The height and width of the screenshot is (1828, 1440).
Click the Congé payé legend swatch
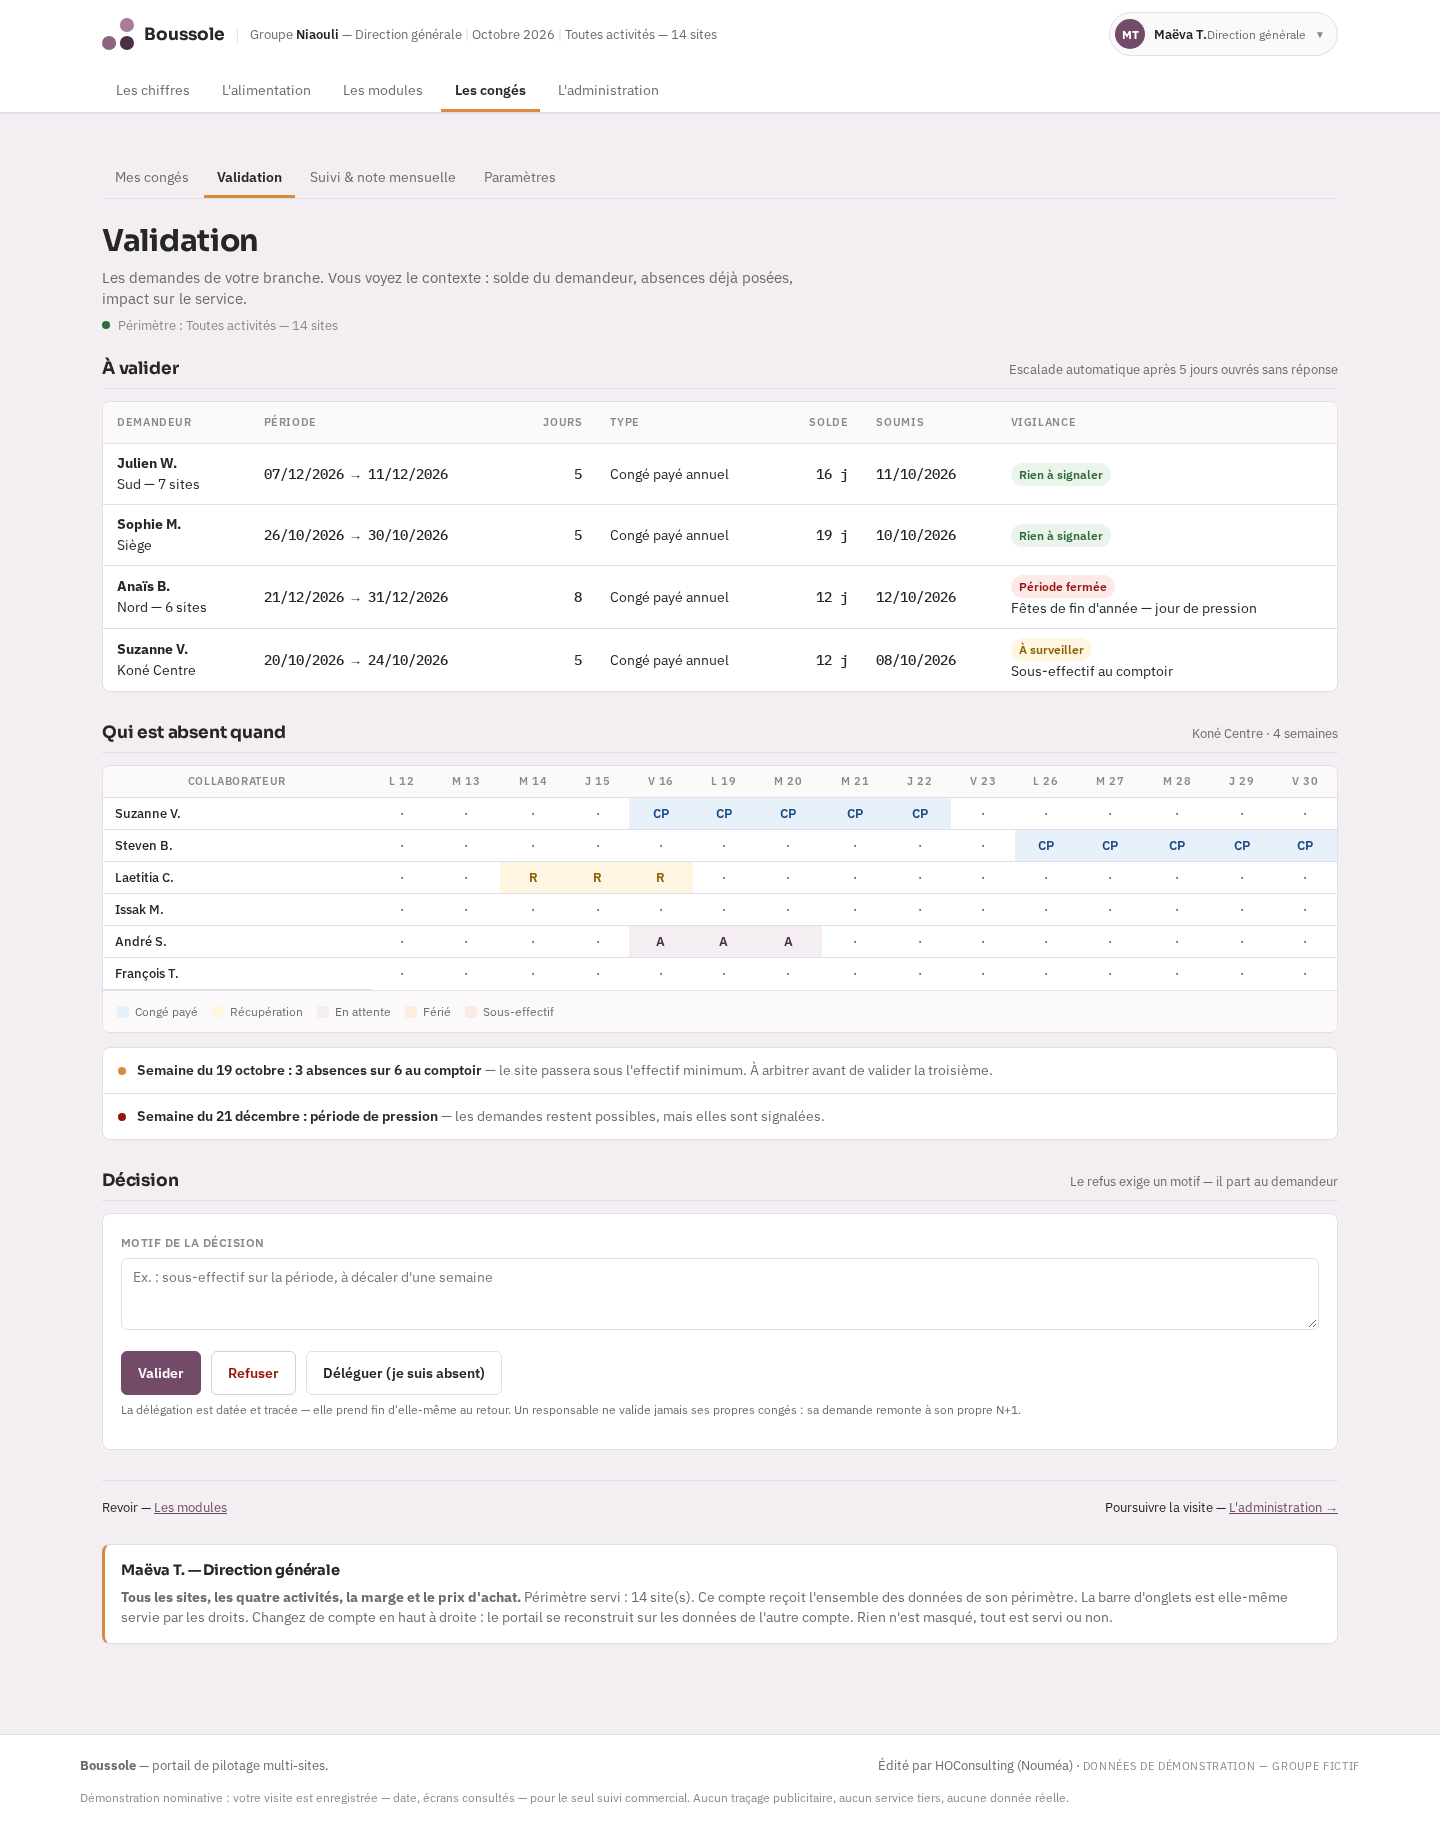click(123, 1012)
